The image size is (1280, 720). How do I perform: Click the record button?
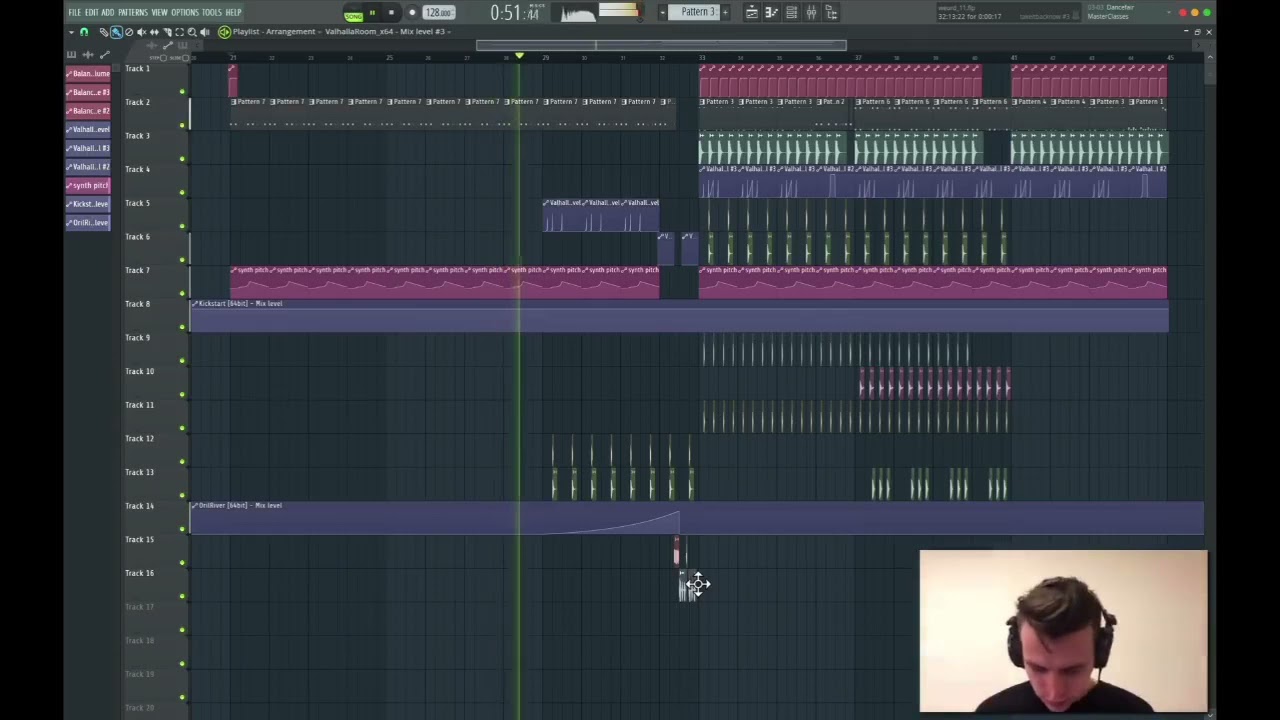[x=412, y=13]
